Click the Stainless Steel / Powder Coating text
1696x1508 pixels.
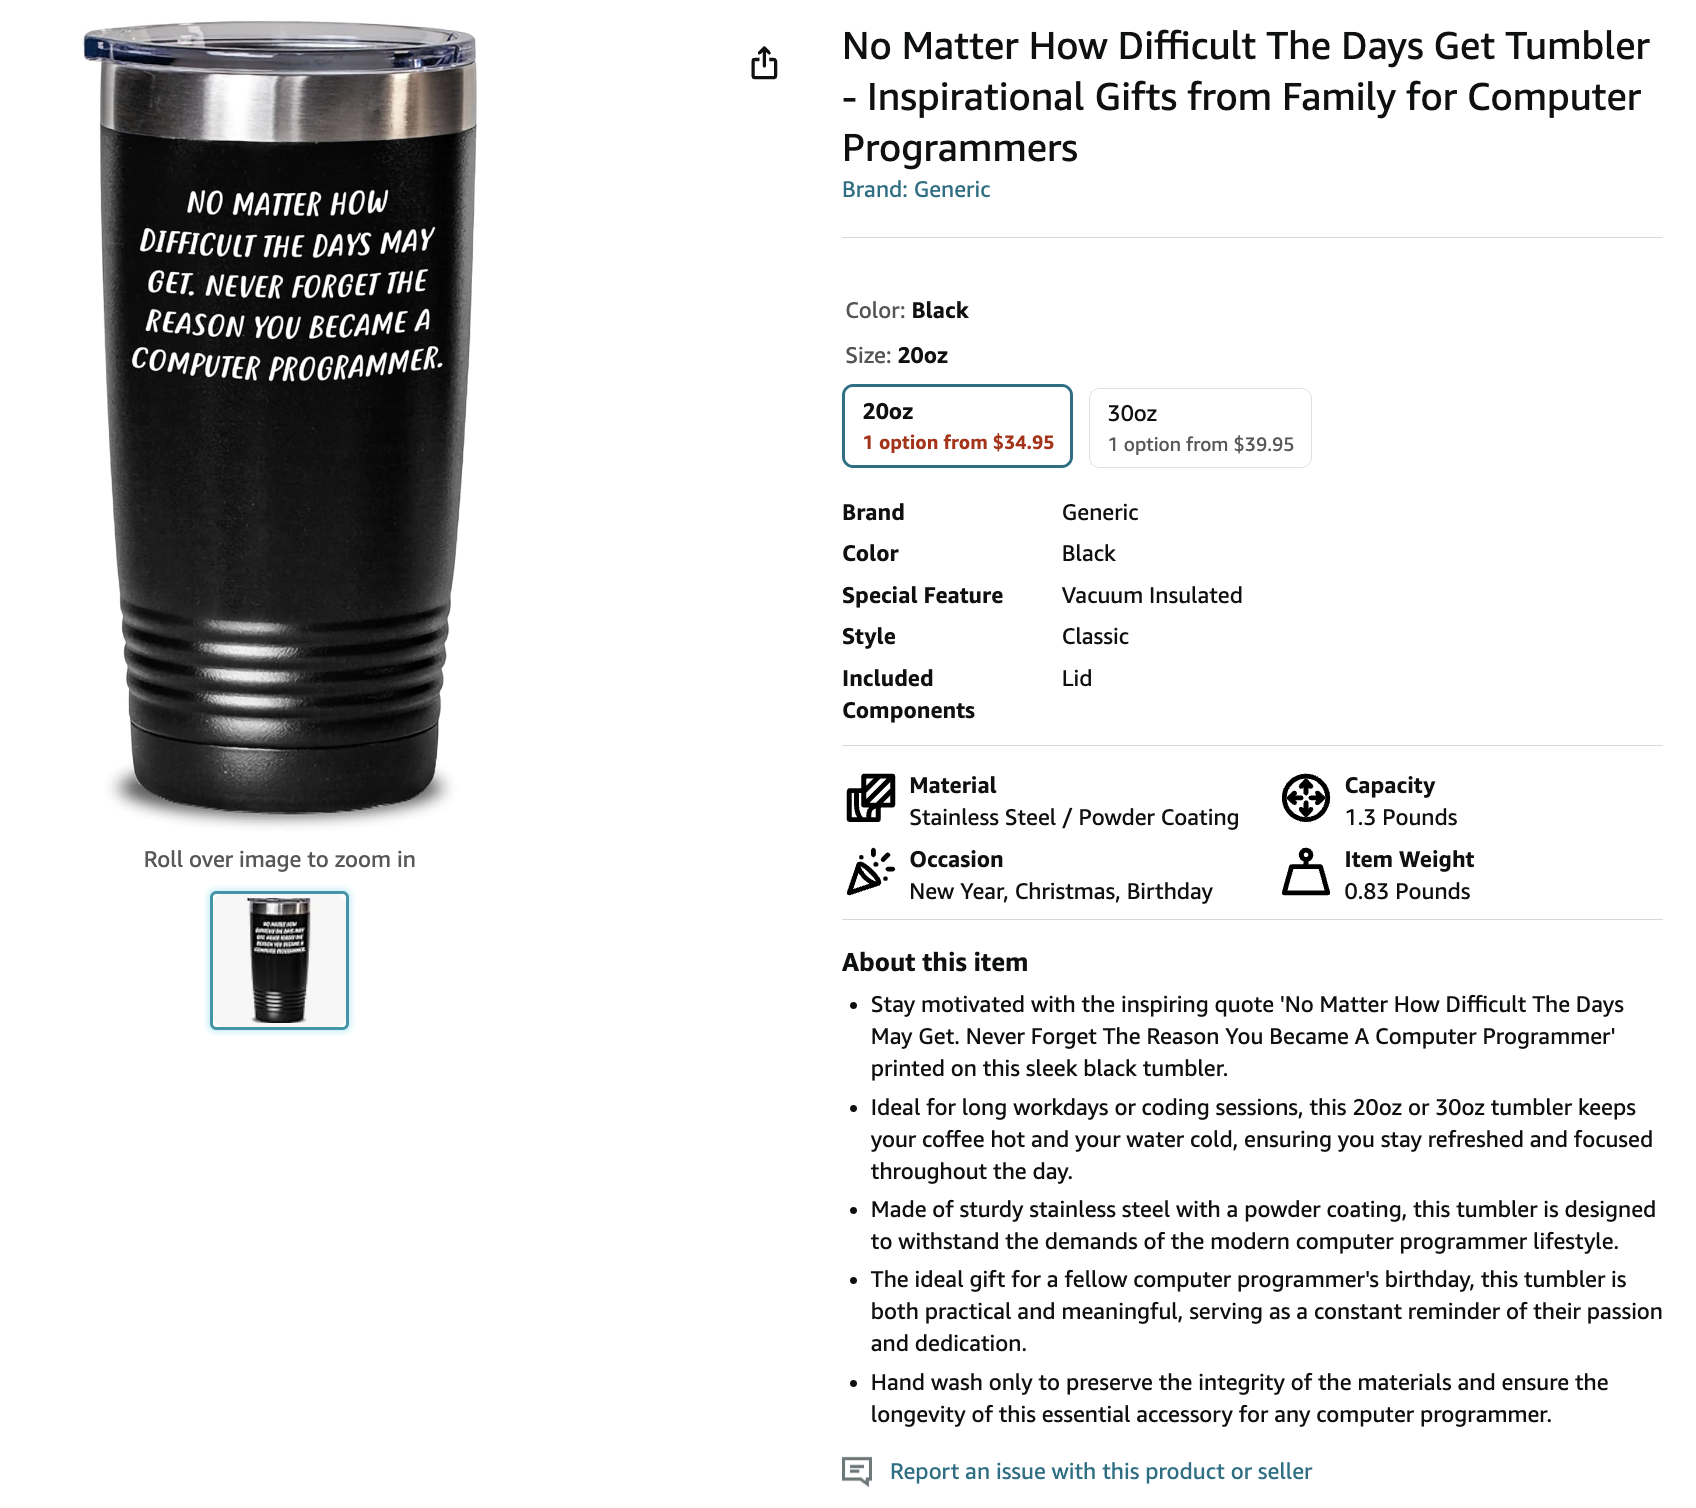click(x=1074, y=817)
